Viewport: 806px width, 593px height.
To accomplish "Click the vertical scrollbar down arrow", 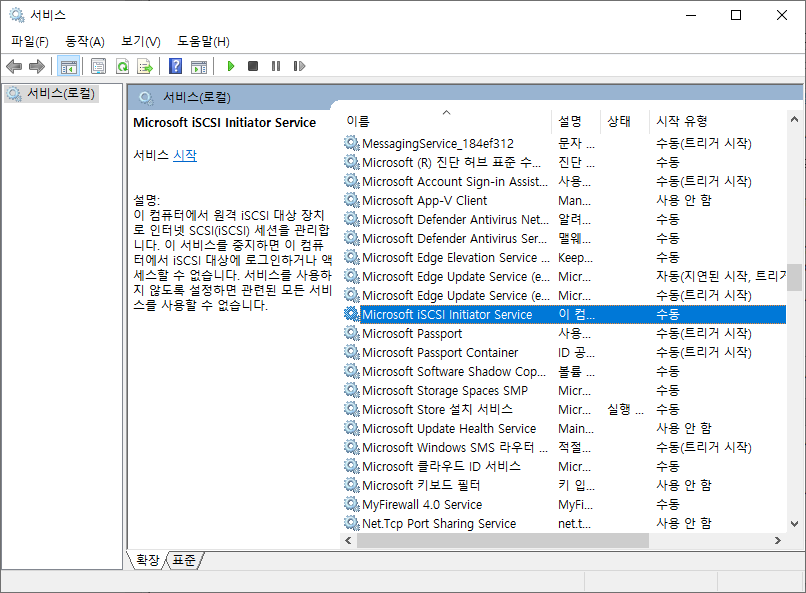I will coord(794,524).
